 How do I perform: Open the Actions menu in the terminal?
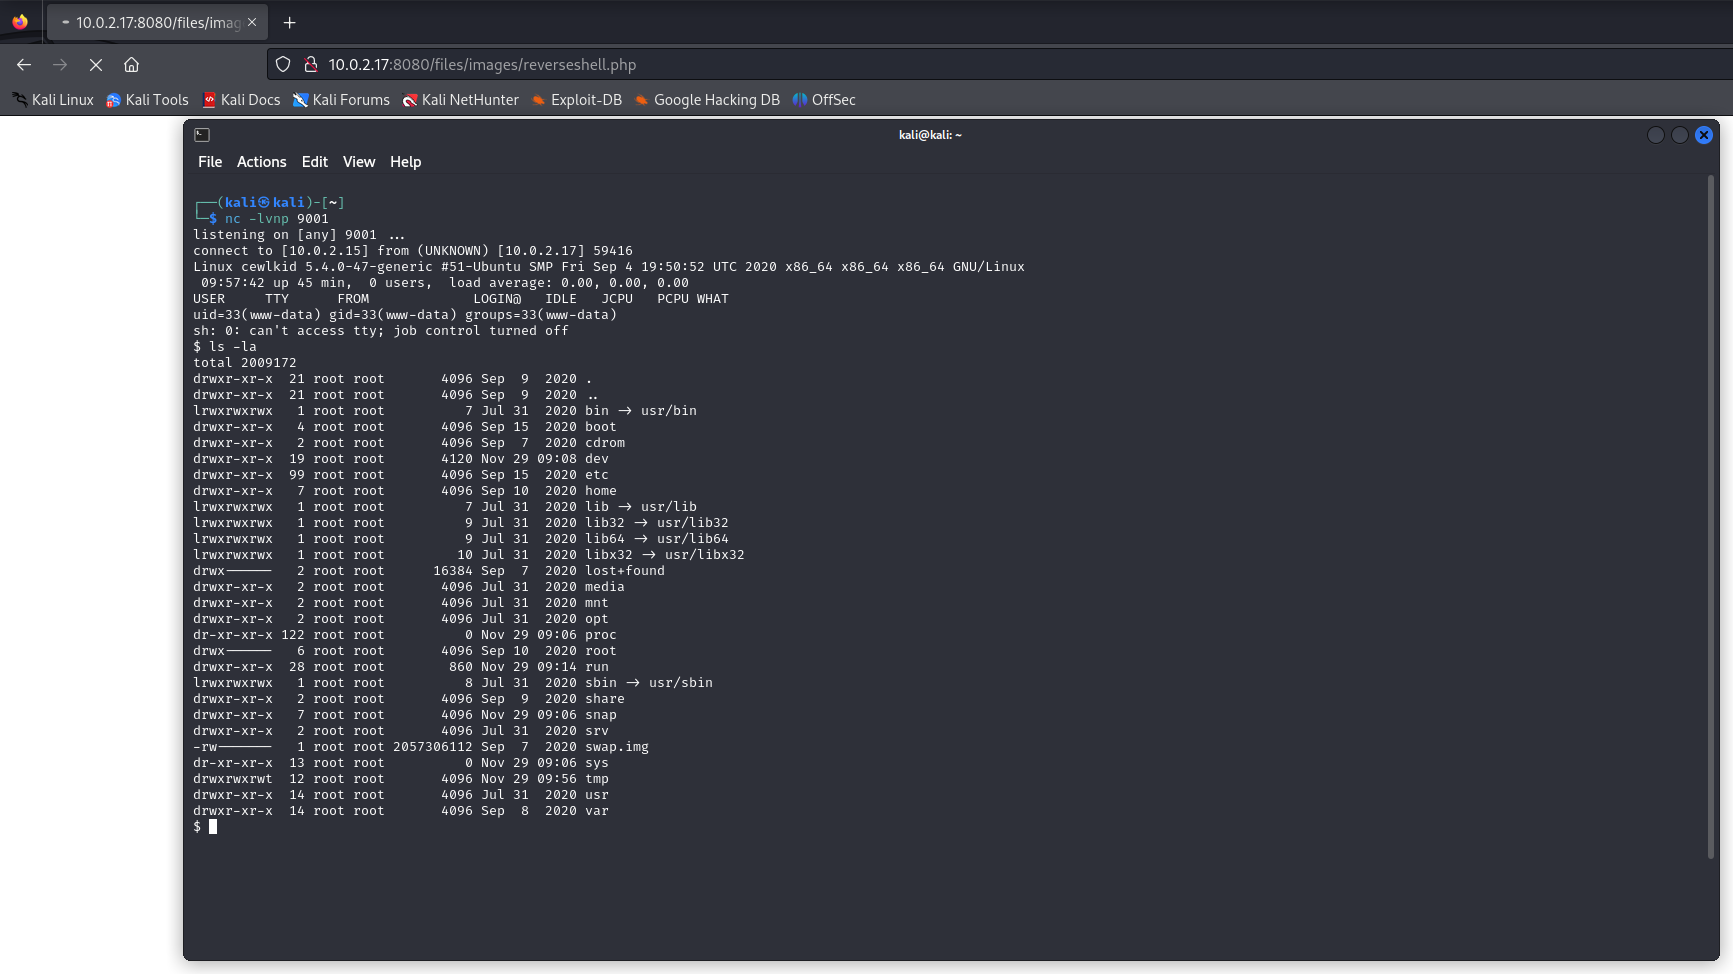pyautogui.click(x=261, y=161)
